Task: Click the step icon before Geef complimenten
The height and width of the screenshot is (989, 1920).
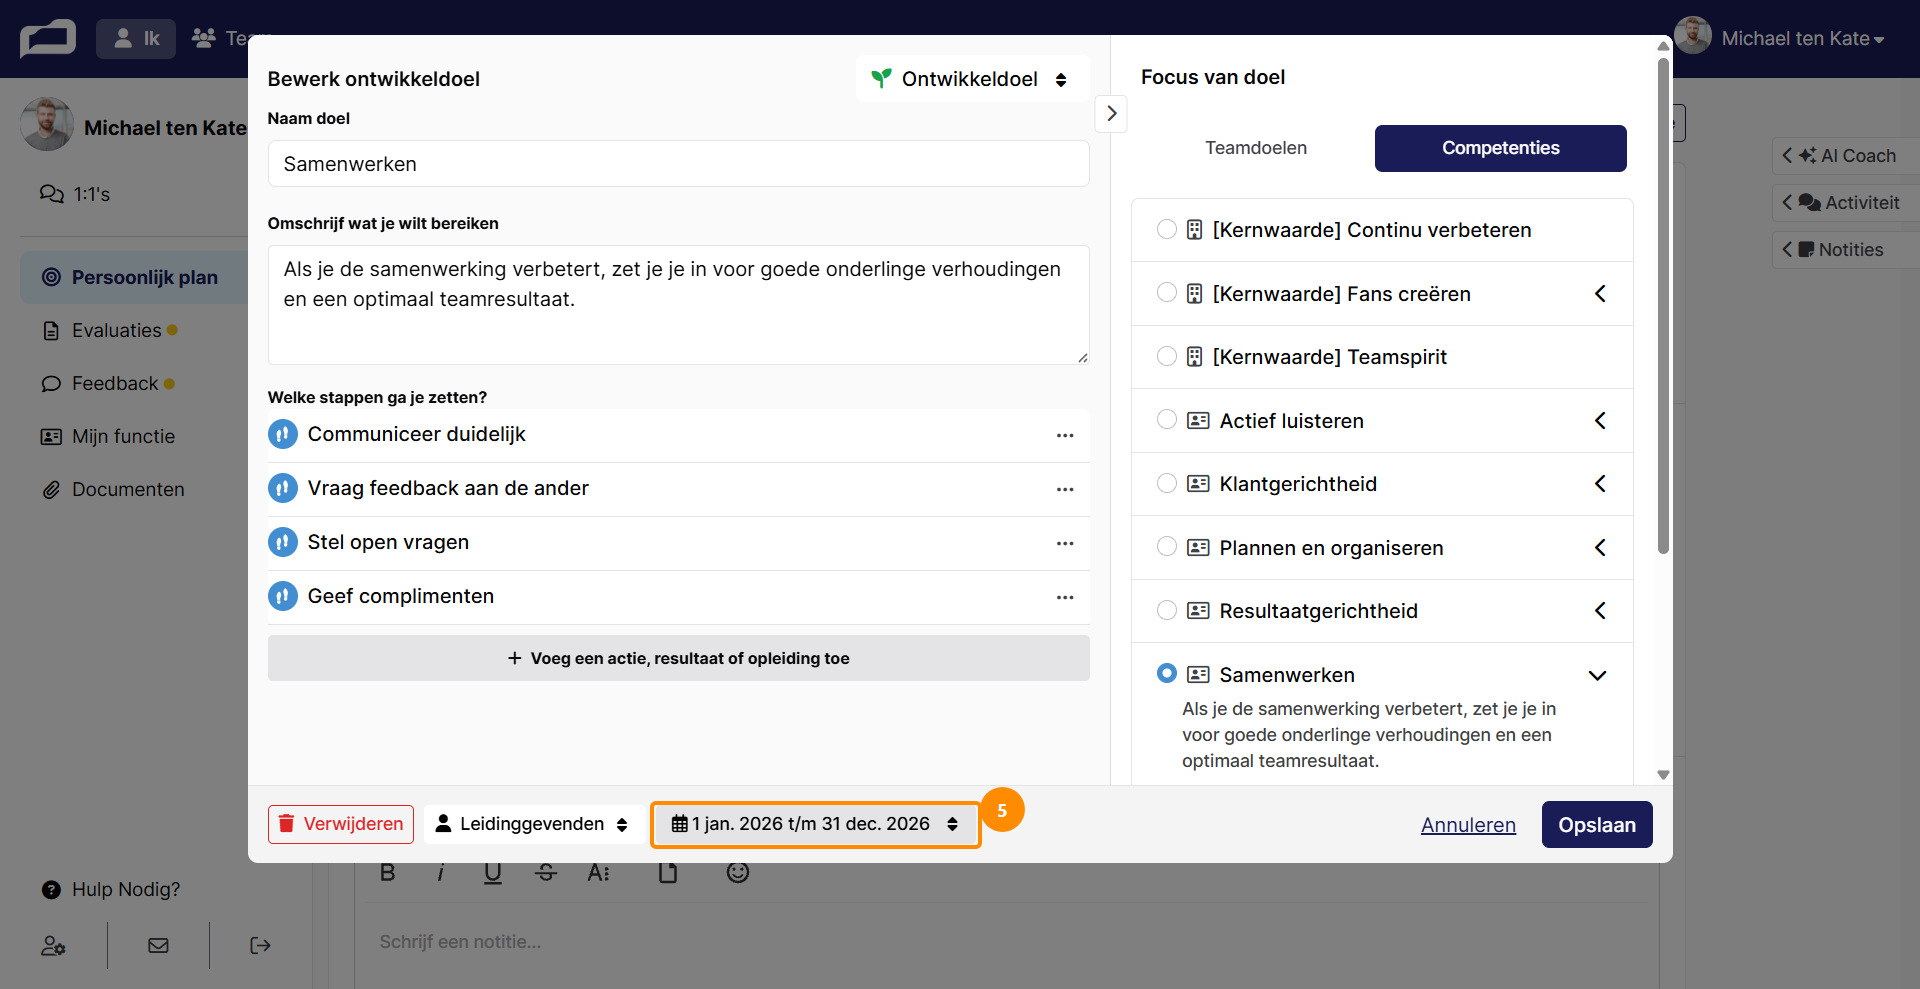Action: click(283, 596)
